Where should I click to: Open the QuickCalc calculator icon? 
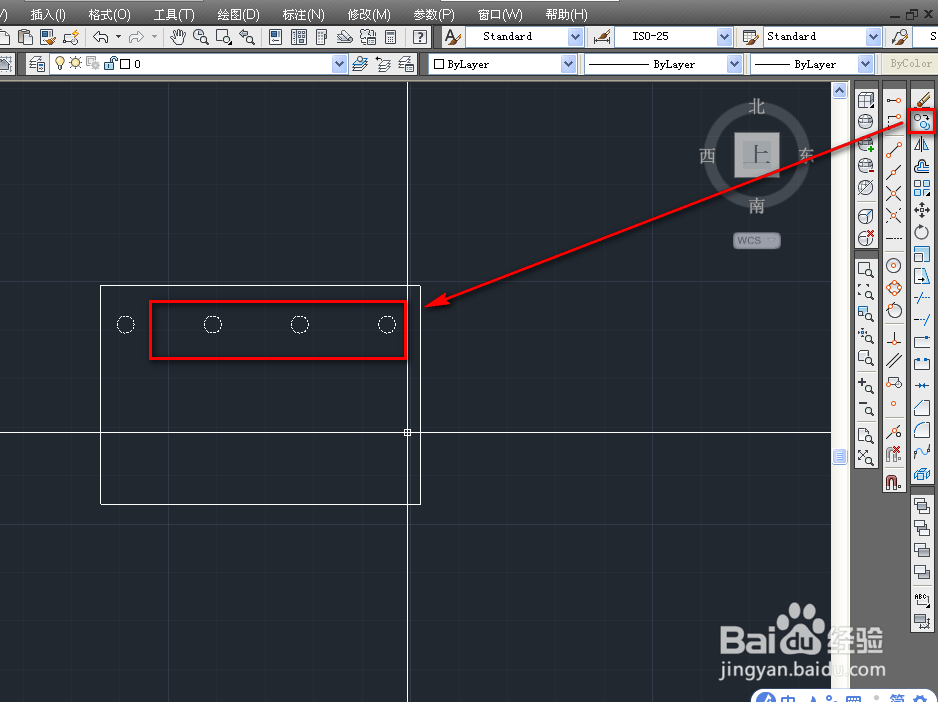coord(391,37)
